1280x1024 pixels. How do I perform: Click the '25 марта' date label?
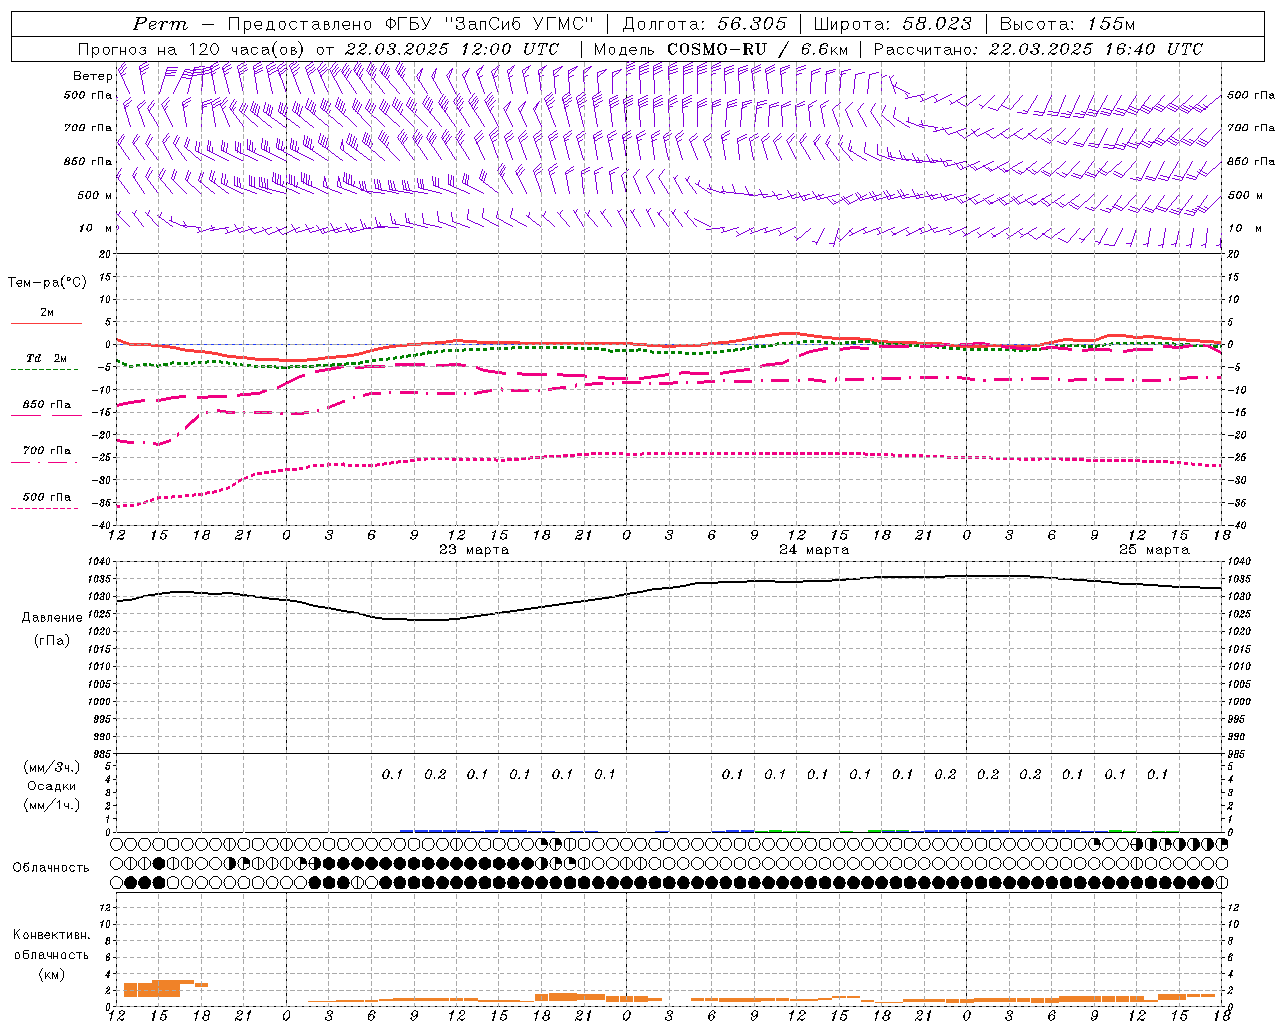(x=1154, y=550)
